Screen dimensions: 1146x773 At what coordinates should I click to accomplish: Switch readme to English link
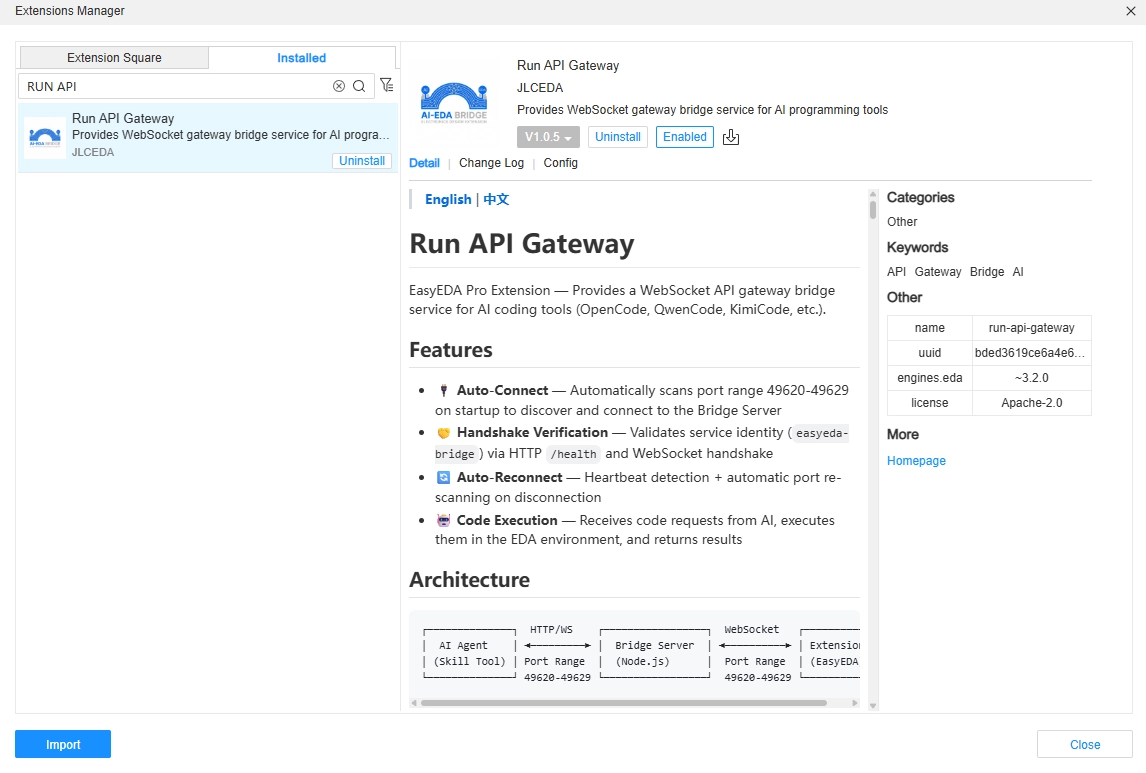448,199
